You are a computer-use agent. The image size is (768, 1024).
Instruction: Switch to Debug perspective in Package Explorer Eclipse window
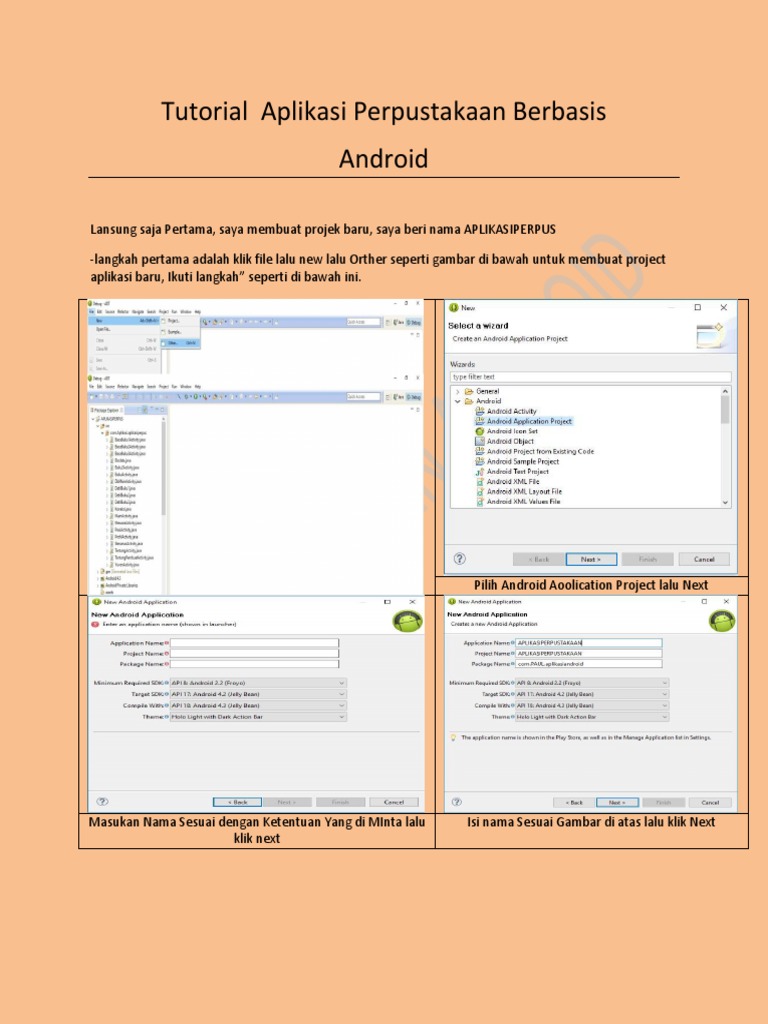[x=414, y=396]
